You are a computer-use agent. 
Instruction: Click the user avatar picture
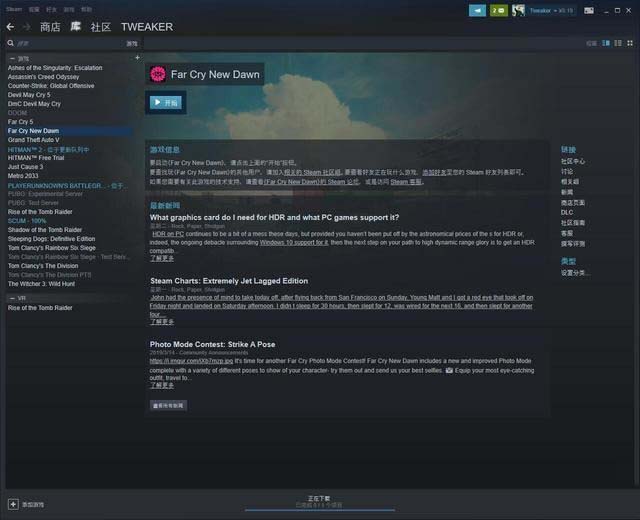[518, 11]
